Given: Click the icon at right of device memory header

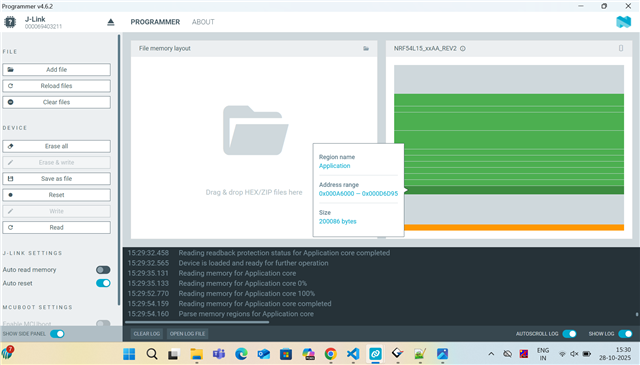Looking at the screenshot, I should pyautogui.click(x=621, y=48).
